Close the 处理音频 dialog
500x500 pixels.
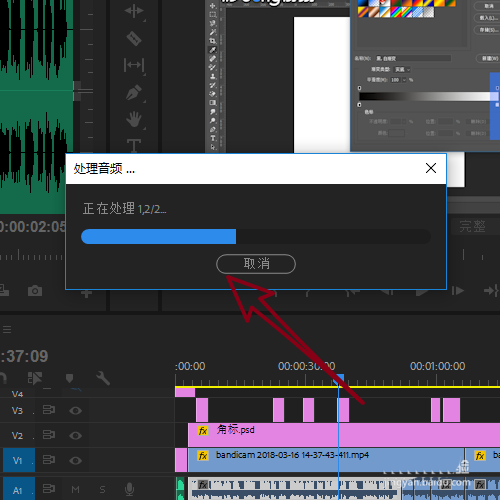(431, 168)
